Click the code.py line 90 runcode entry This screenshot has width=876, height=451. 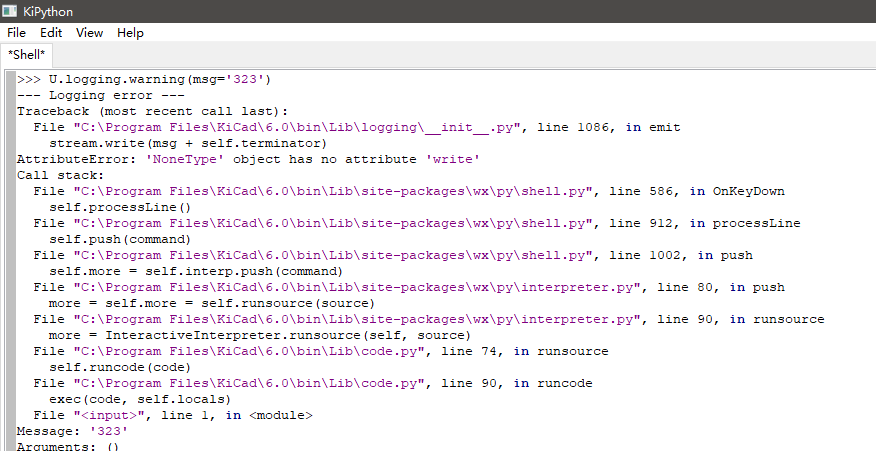[312, 383]
